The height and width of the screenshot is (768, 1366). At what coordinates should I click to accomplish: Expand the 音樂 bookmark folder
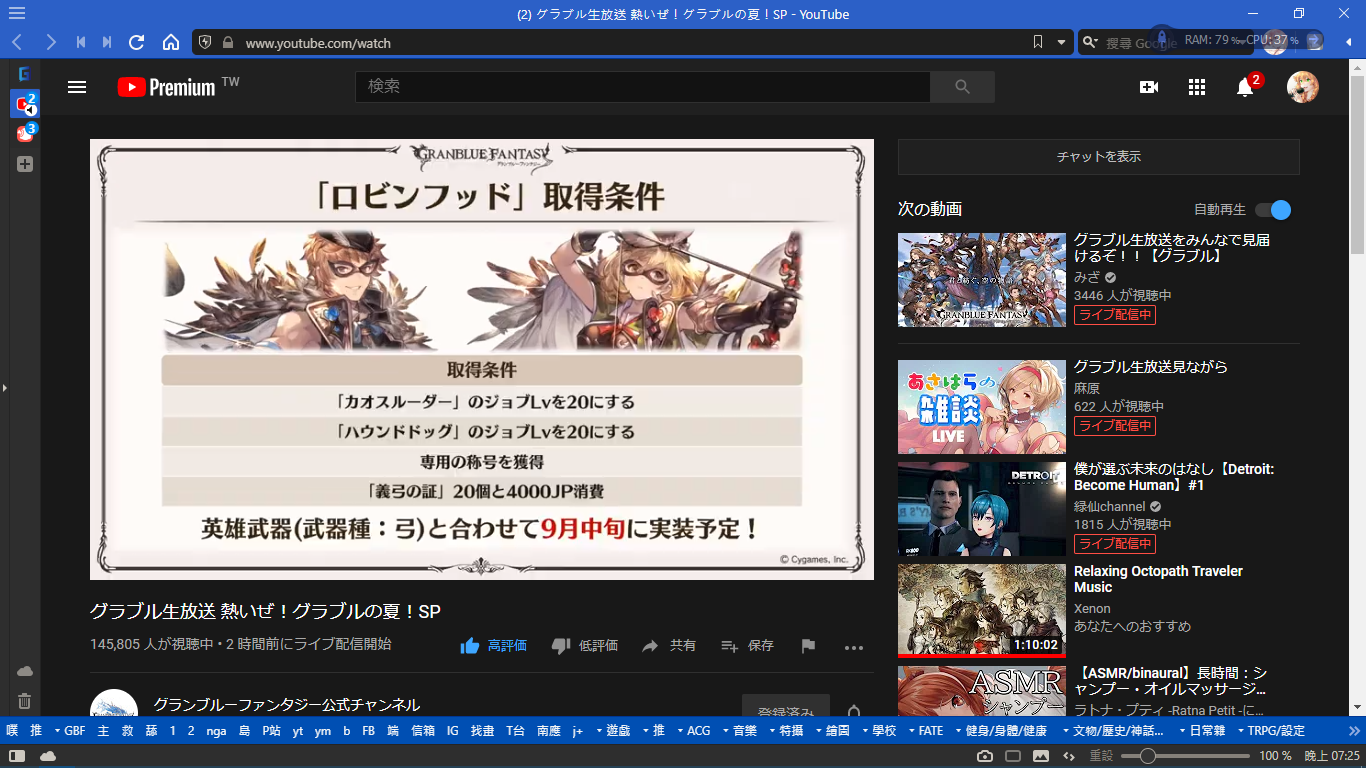tap(740, 731)
